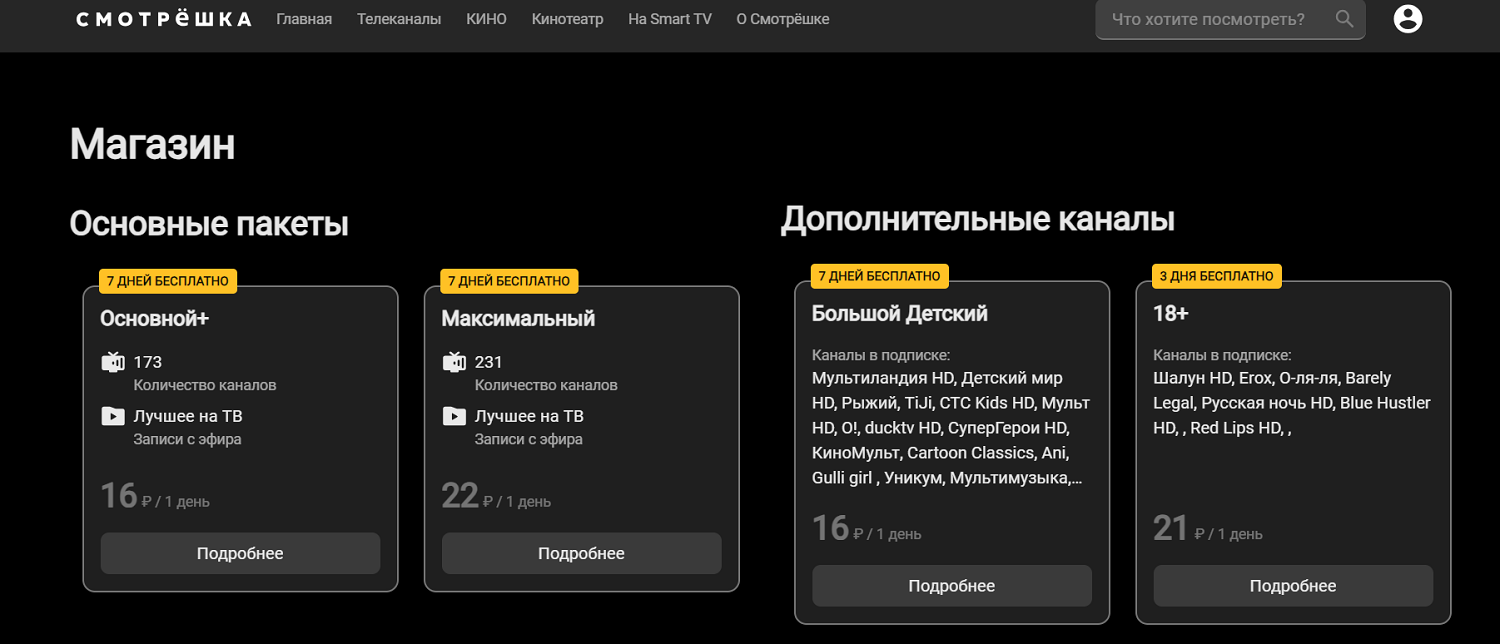The image size is (1500, 644).
Task: Click the Смотрёшка logo
Action: coord(164,19)
